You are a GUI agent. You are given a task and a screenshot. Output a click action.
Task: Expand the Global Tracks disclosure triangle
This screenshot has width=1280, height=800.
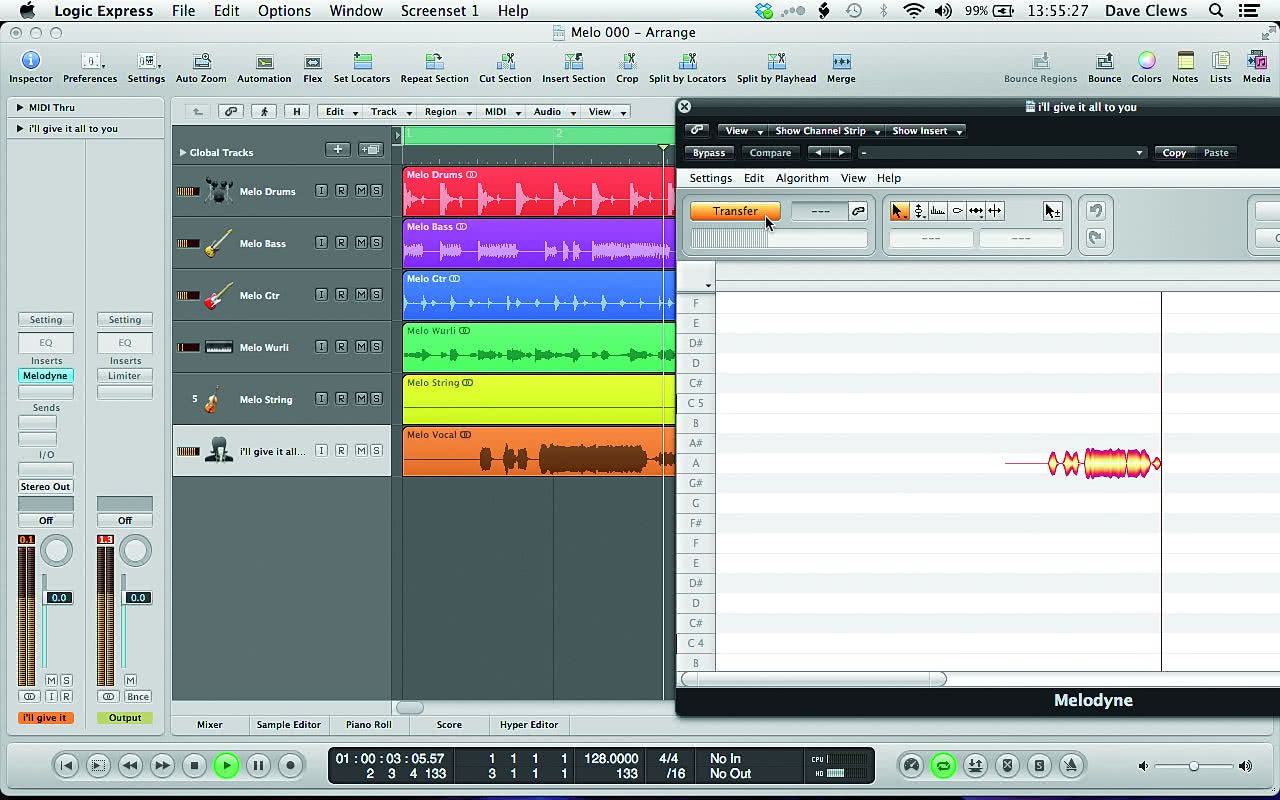(x=183, y=153)
